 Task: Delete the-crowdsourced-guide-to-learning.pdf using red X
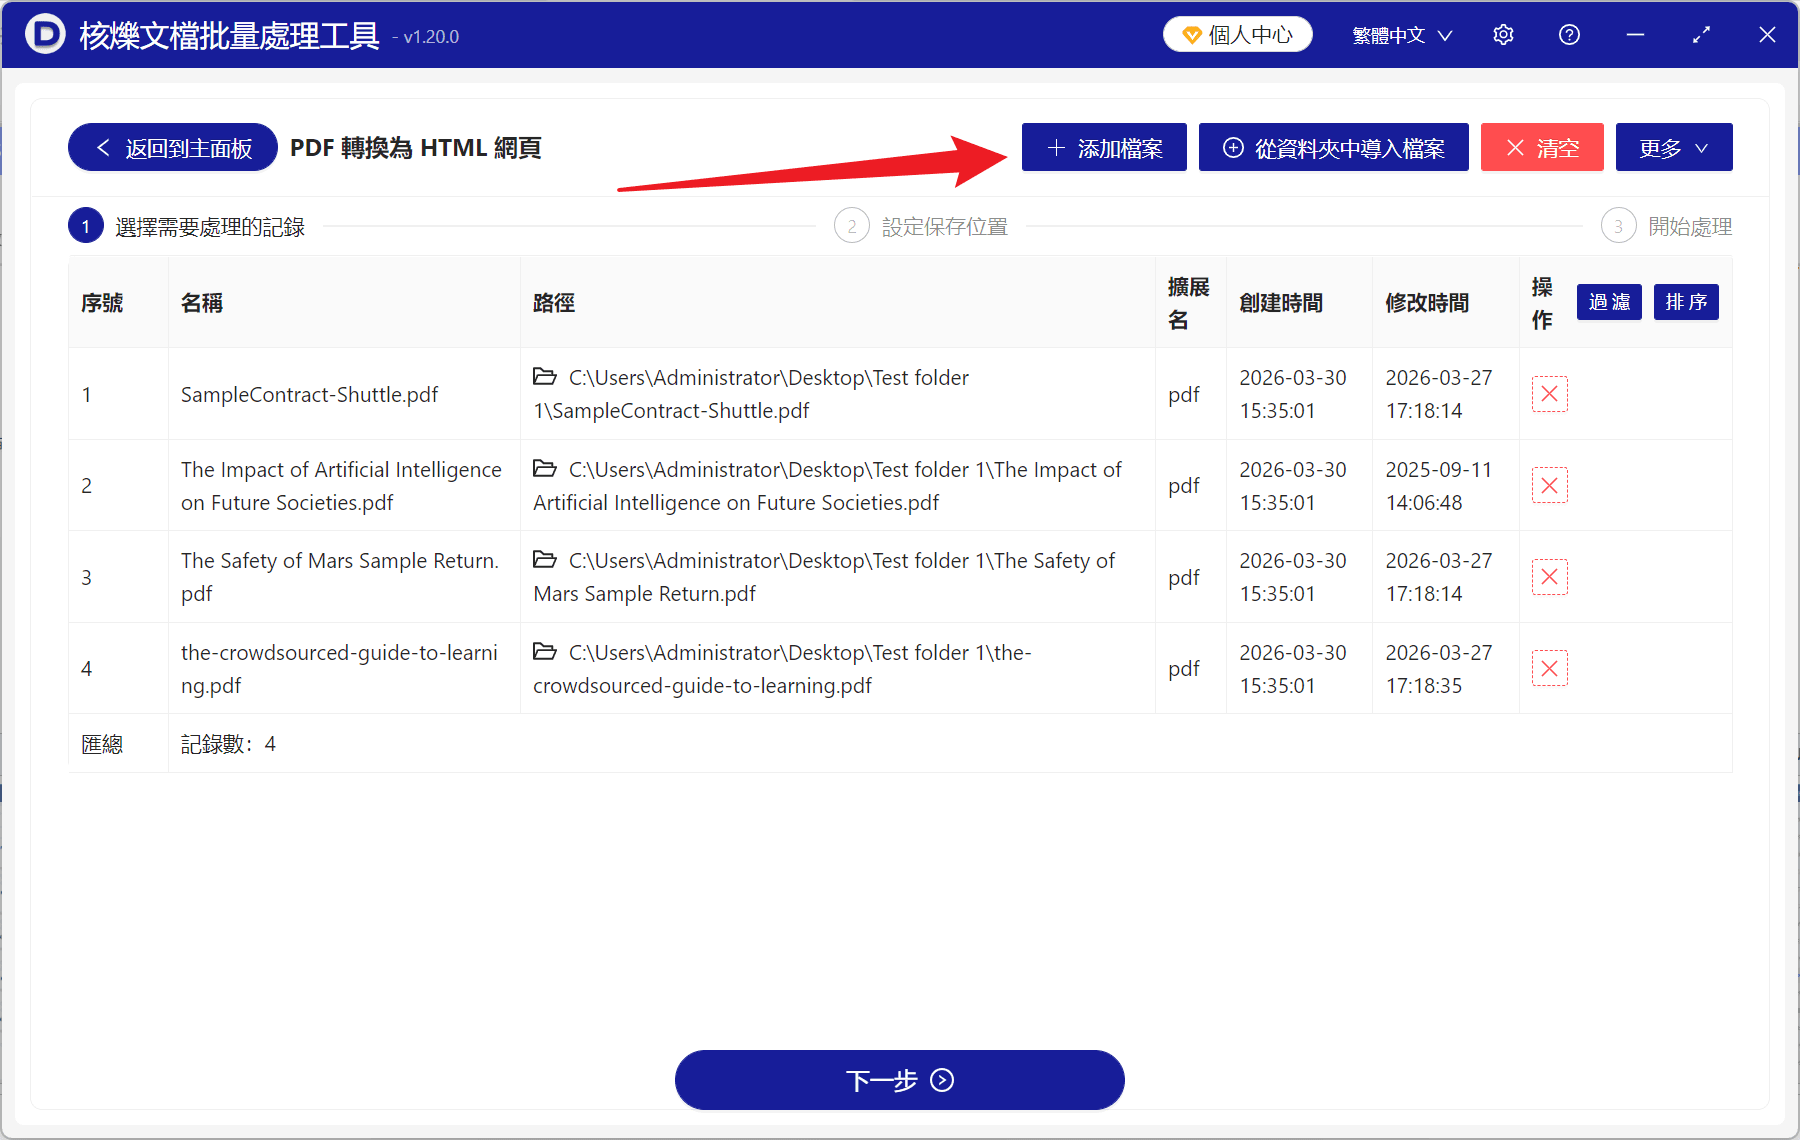(1549, 668)
